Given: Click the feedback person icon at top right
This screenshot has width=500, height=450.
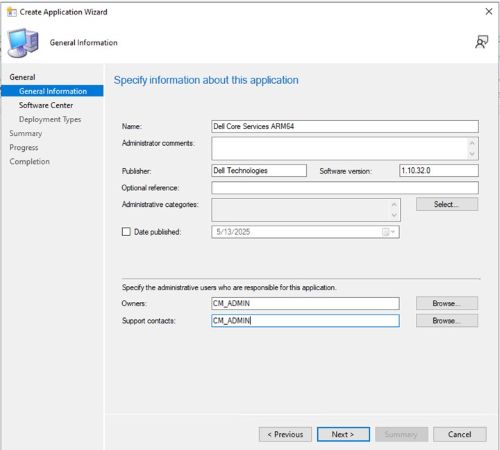Looking at the screenshot, I should 481,42.
